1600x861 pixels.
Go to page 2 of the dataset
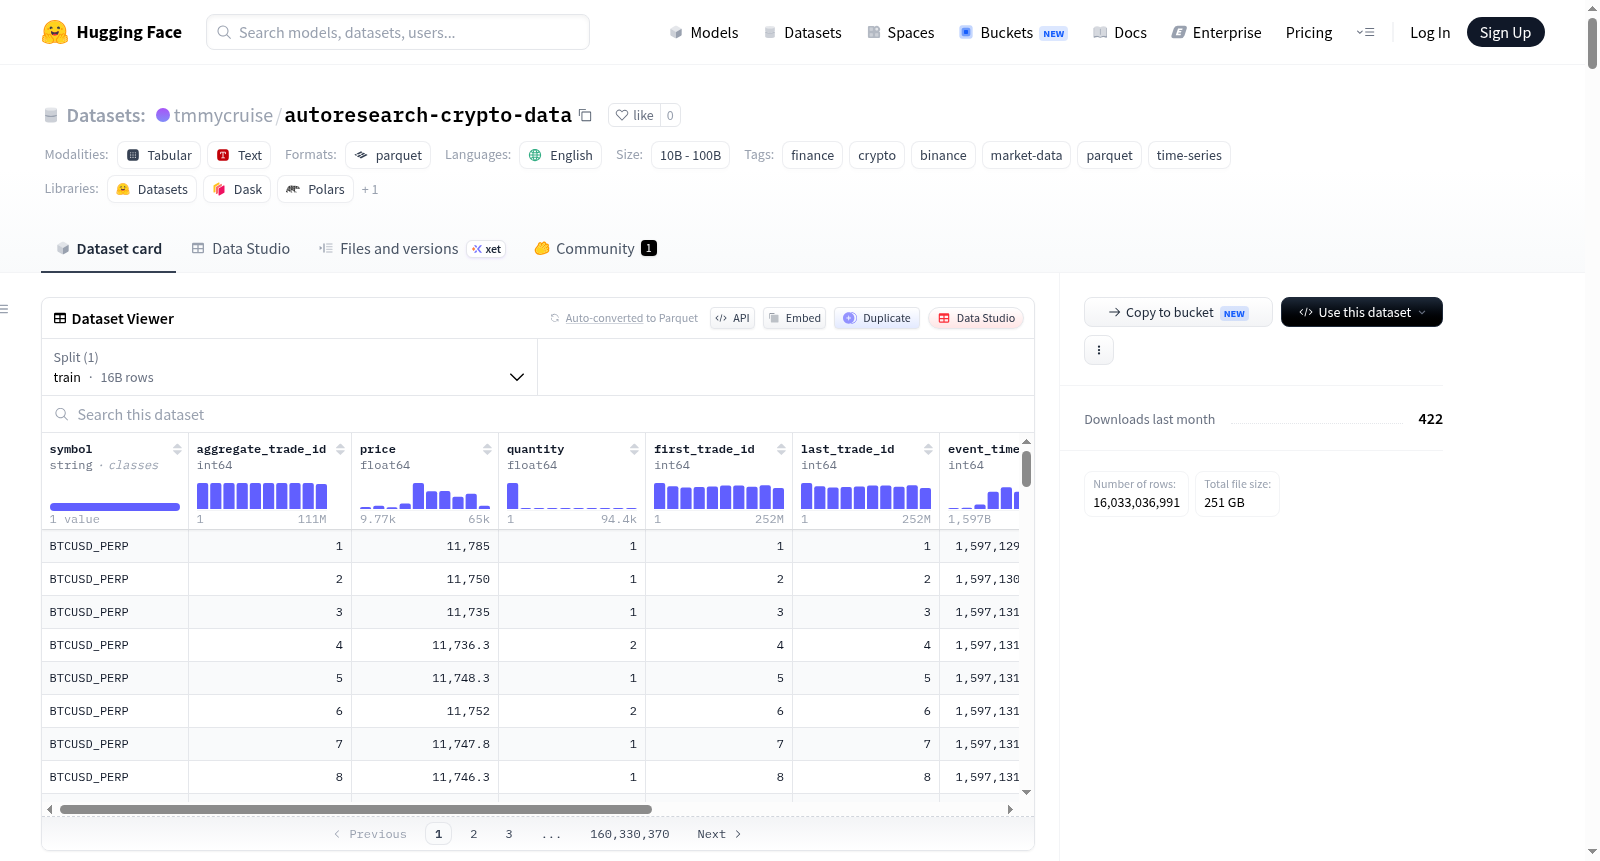[x=474, y=834]
